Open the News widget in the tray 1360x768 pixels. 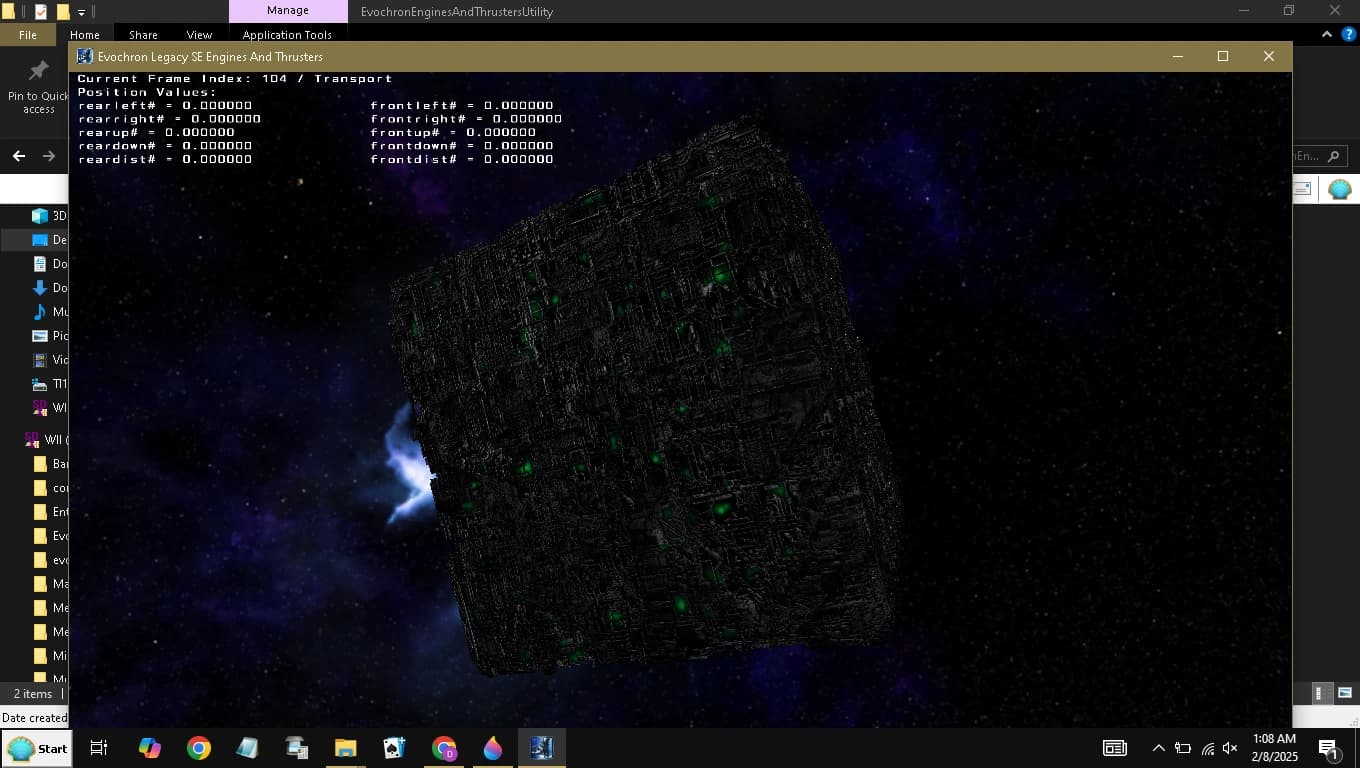1114,748
